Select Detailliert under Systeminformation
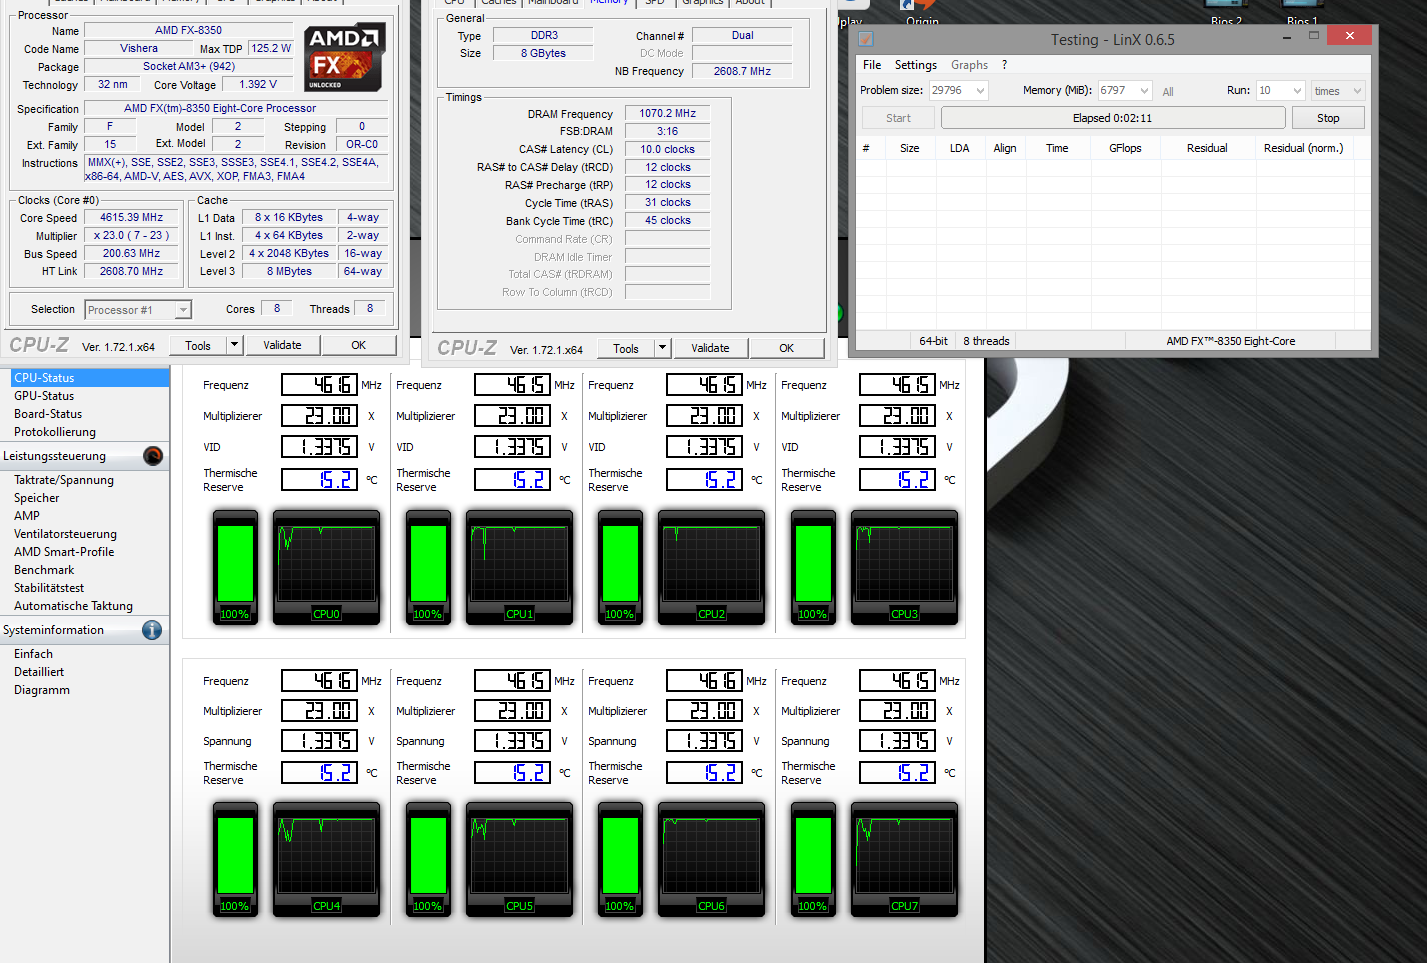The width and height of the screenshot is (1427, 963). pyautogui.click(x=39, y=672)
